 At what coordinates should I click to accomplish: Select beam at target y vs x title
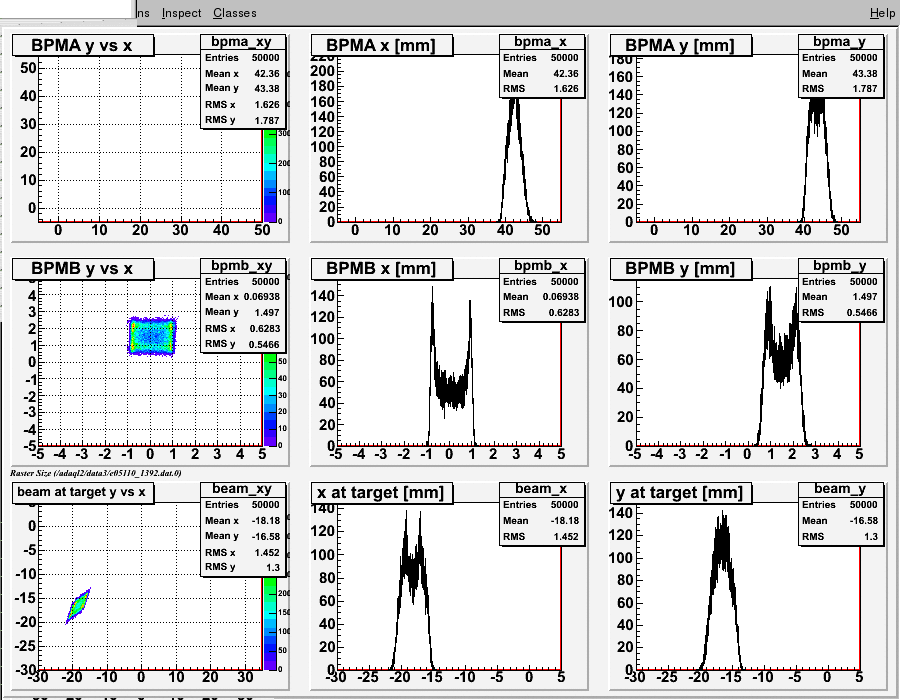point(83,492)
